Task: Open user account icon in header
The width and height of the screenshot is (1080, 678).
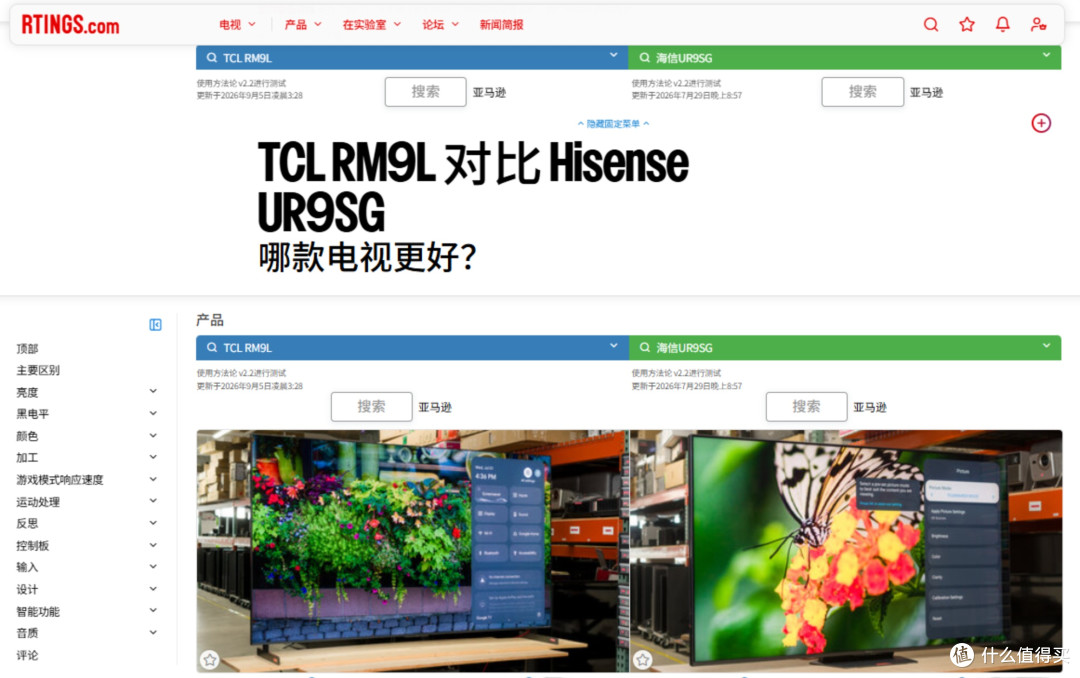Action: tap(1039, 25)
